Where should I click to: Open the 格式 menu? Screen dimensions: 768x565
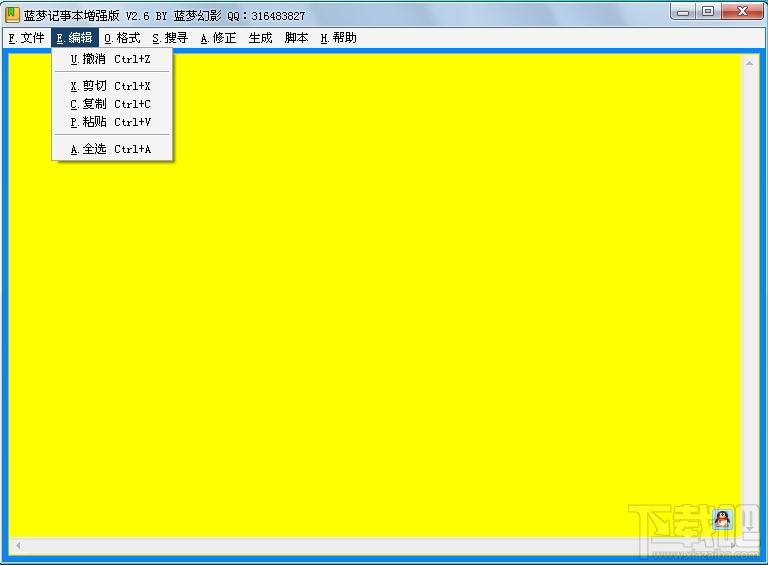point(122,38)
